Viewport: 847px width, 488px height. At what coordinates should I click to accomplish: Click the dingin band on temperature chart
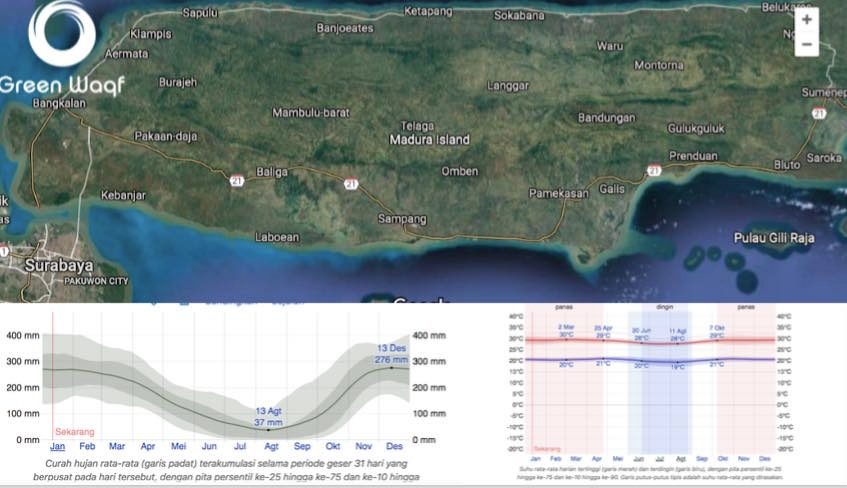pyautogui.click(x=664, y=309)
